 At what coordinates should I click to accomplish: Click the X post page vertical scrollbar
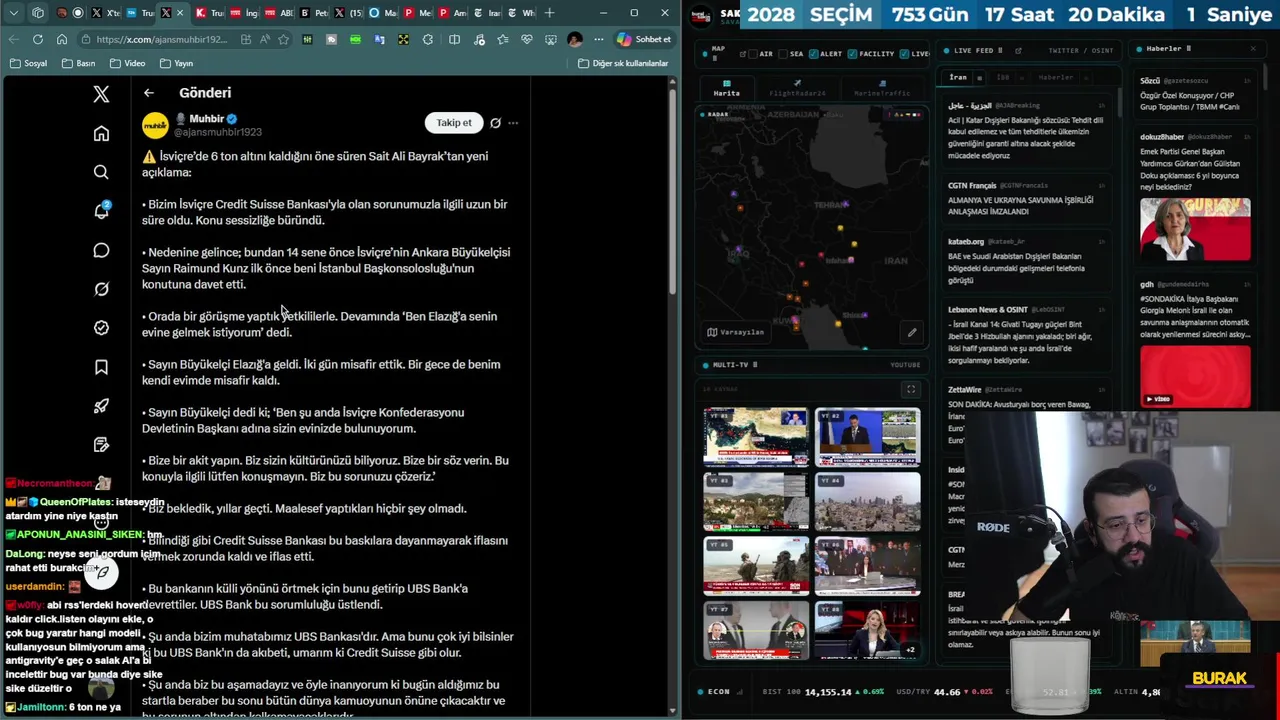[x=673, y=192]
